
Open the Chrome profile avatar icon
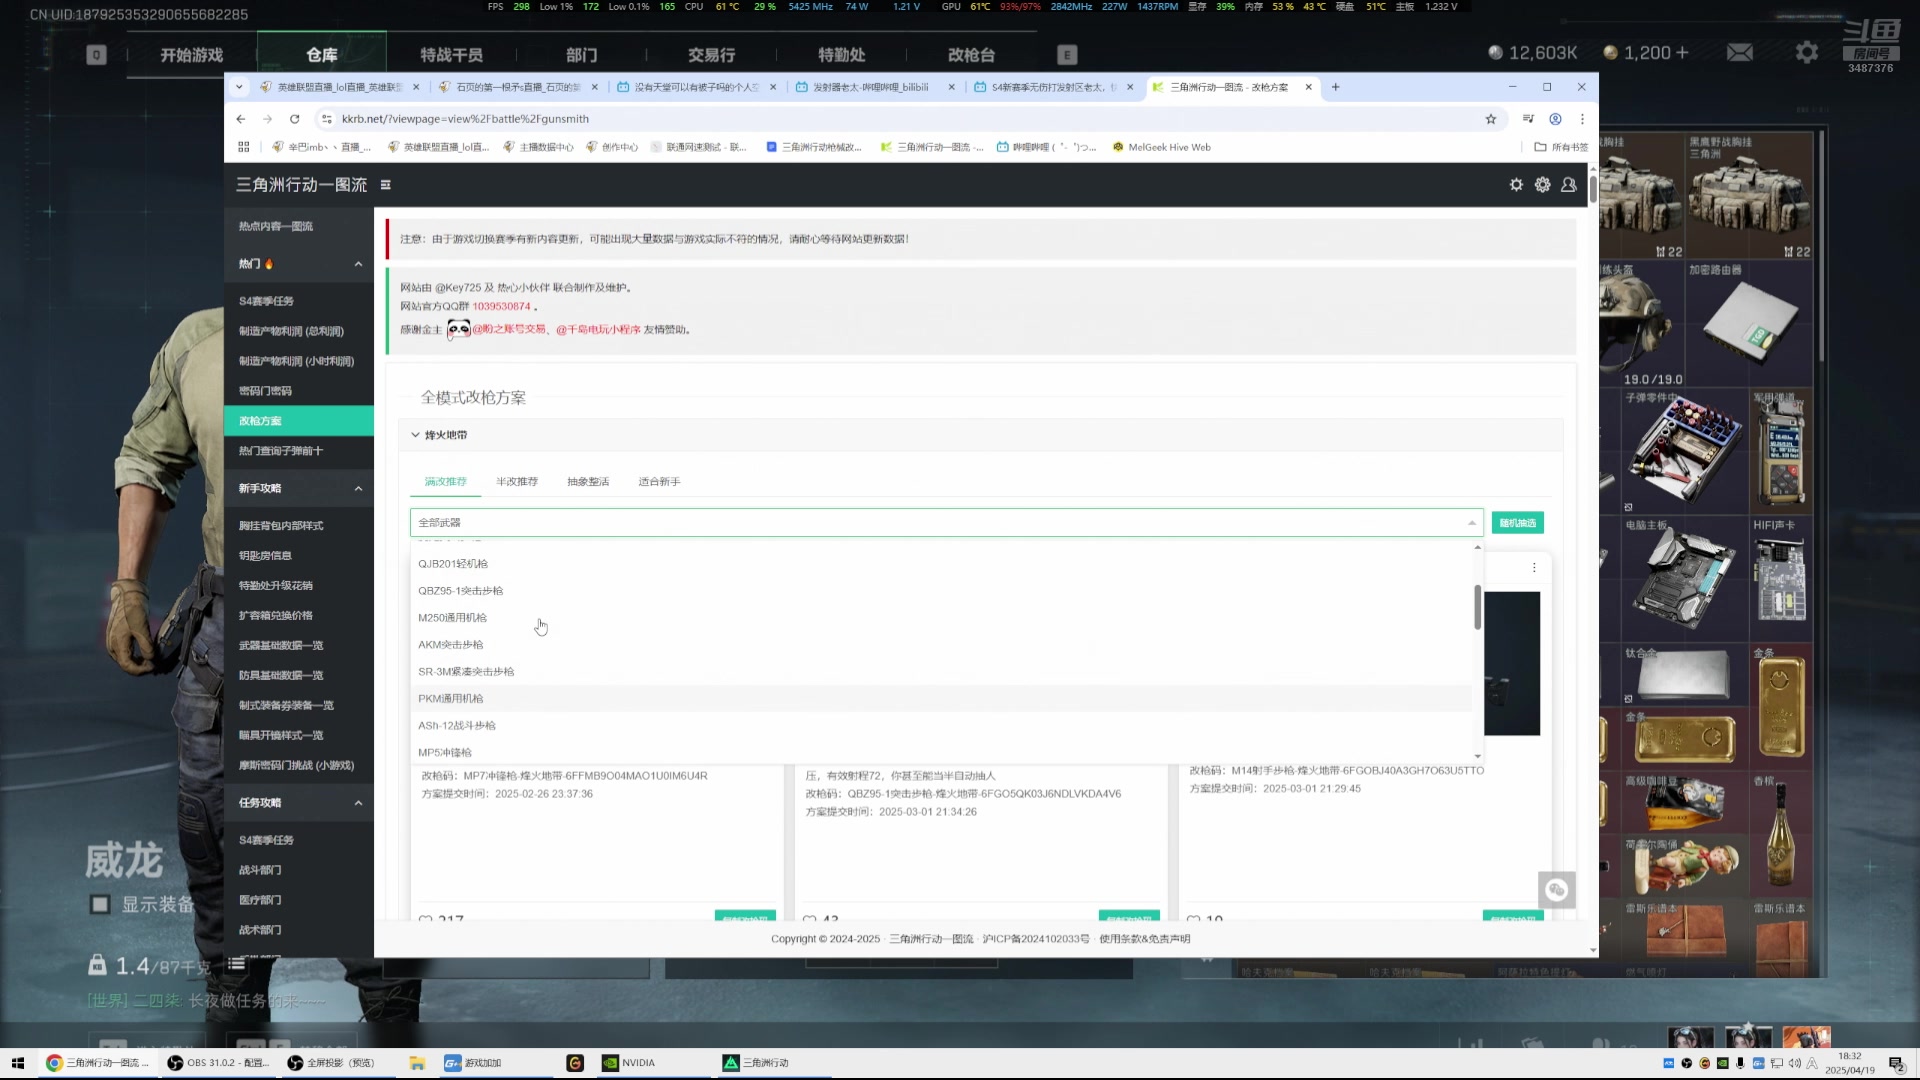click(1555, 119)
